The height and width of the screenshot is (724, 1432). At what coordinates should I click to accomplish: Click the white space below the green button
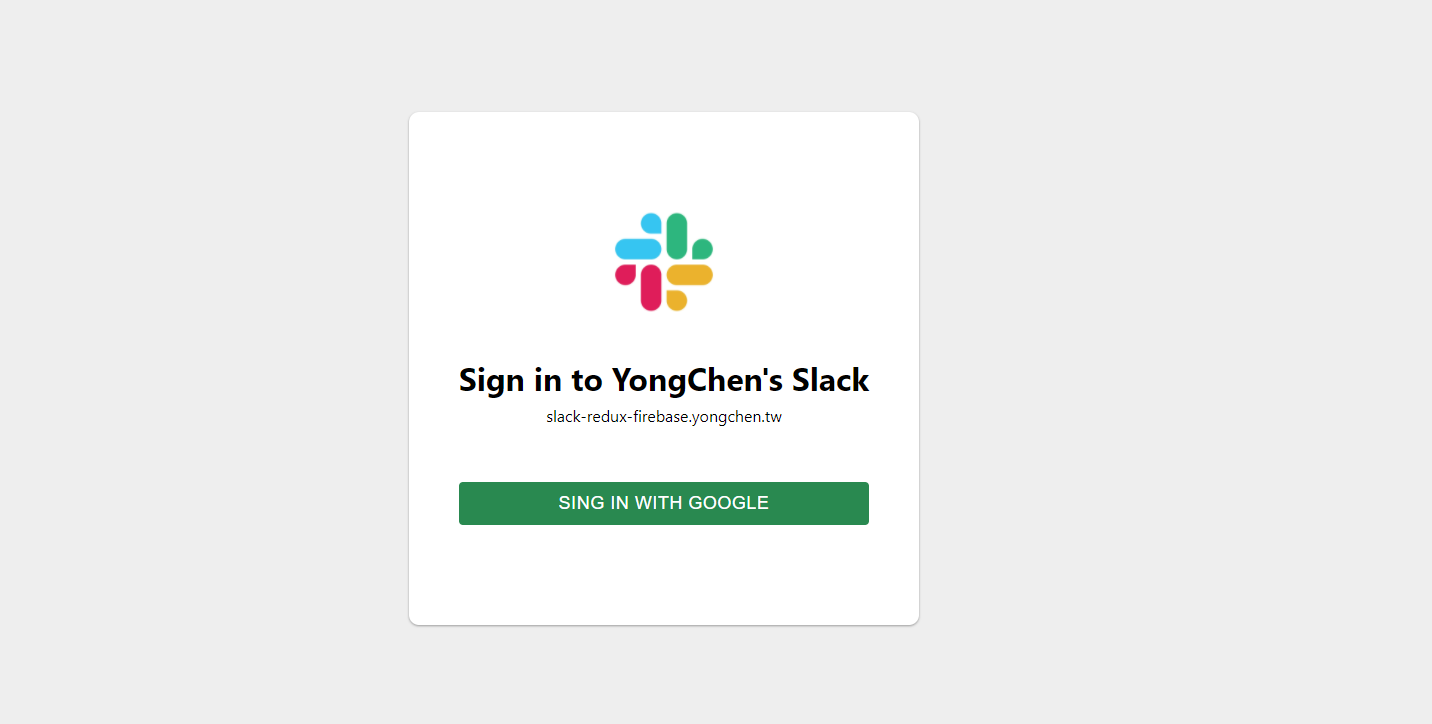[x=664, y=575]
